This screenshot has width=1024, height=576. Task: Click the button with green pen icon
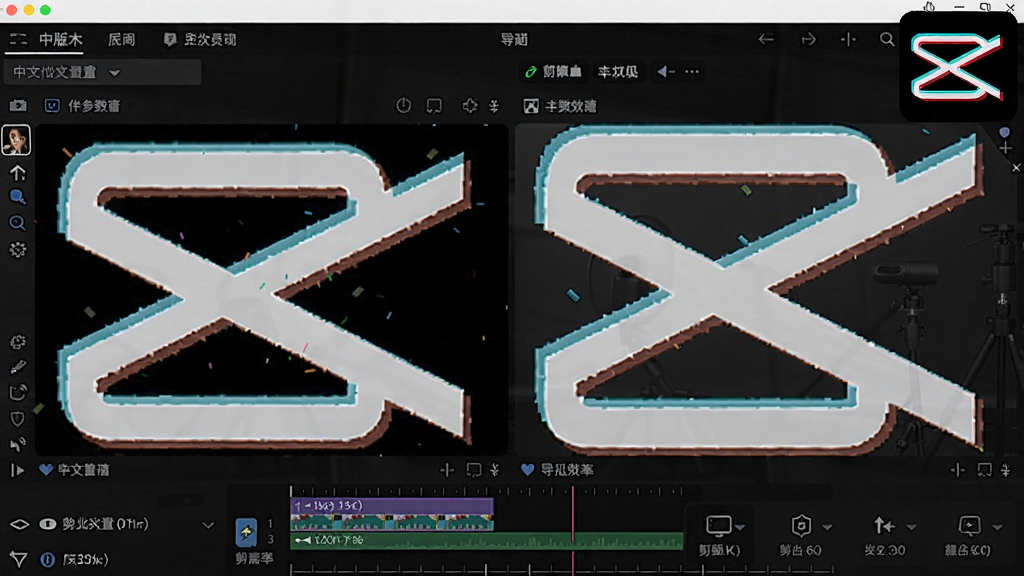554,72
